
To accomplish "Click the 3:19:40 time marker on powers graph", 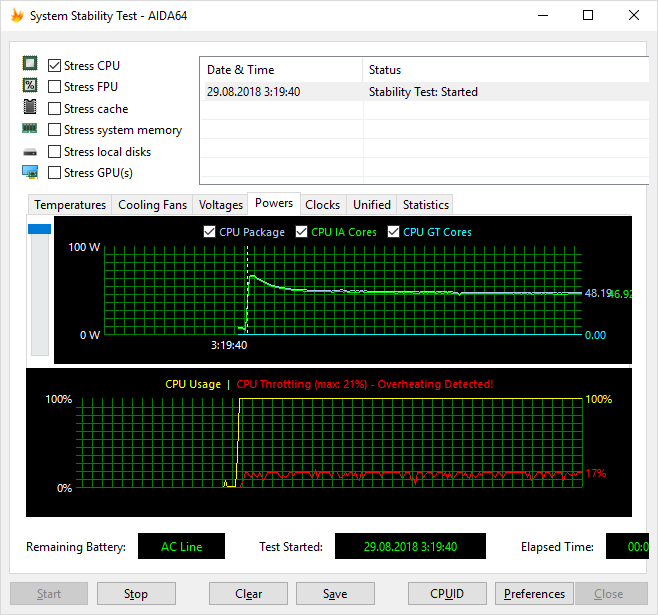I will 229,345.
